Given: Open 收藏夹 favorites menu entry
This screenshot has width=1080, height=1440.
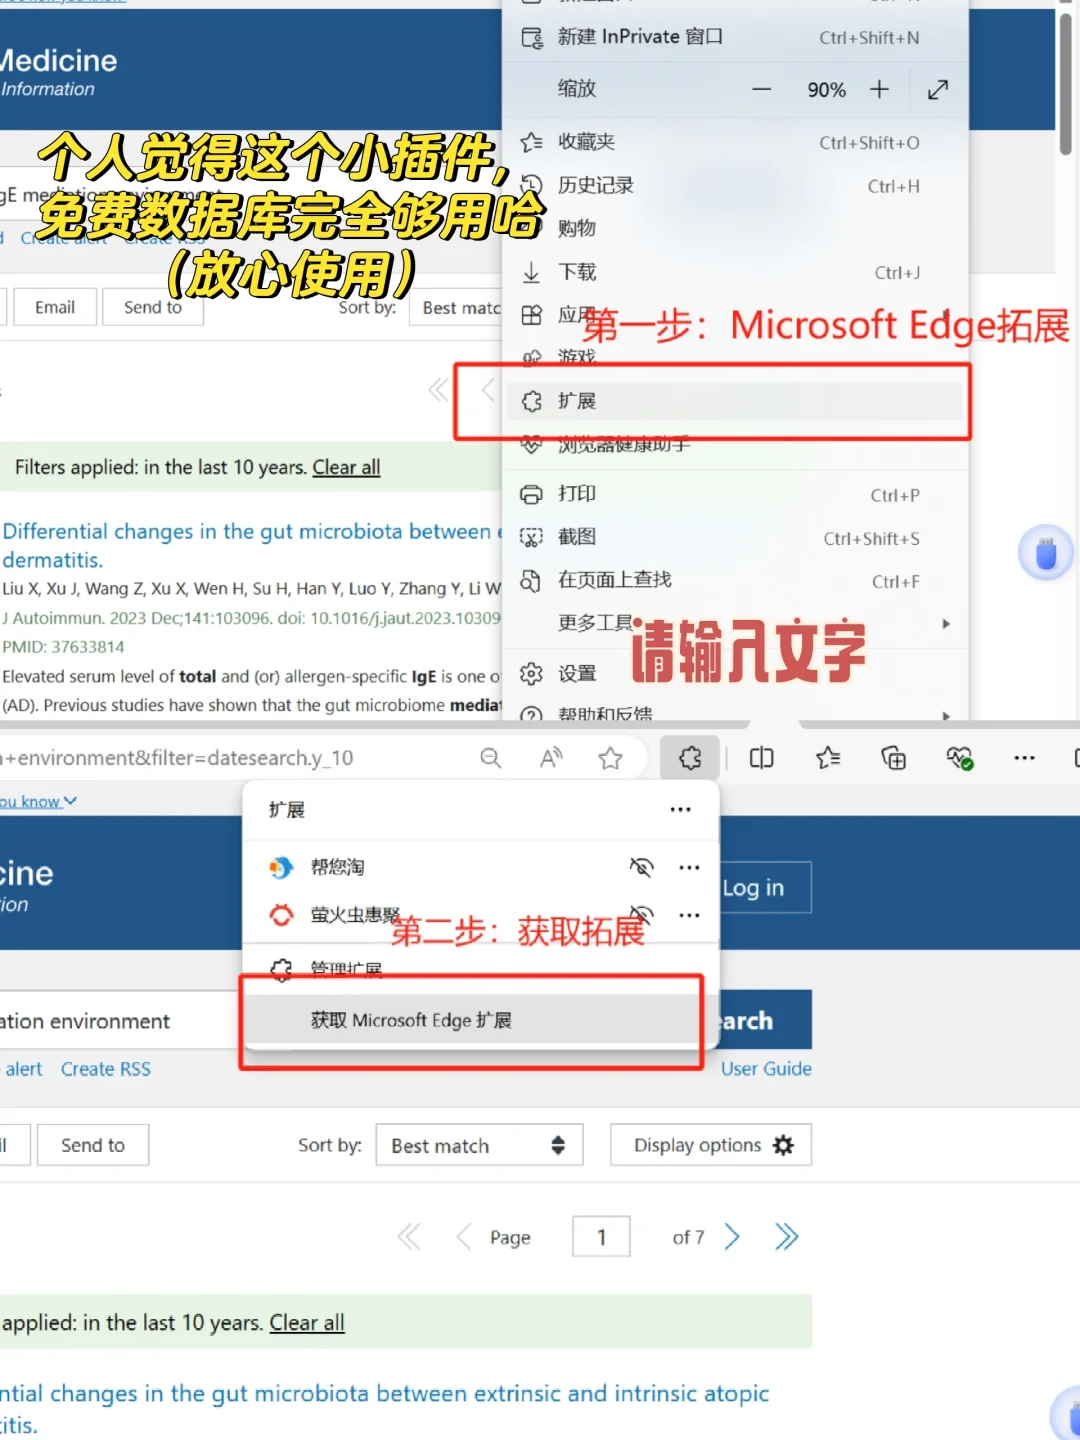Looking at the screenshot, I should 735,142.
